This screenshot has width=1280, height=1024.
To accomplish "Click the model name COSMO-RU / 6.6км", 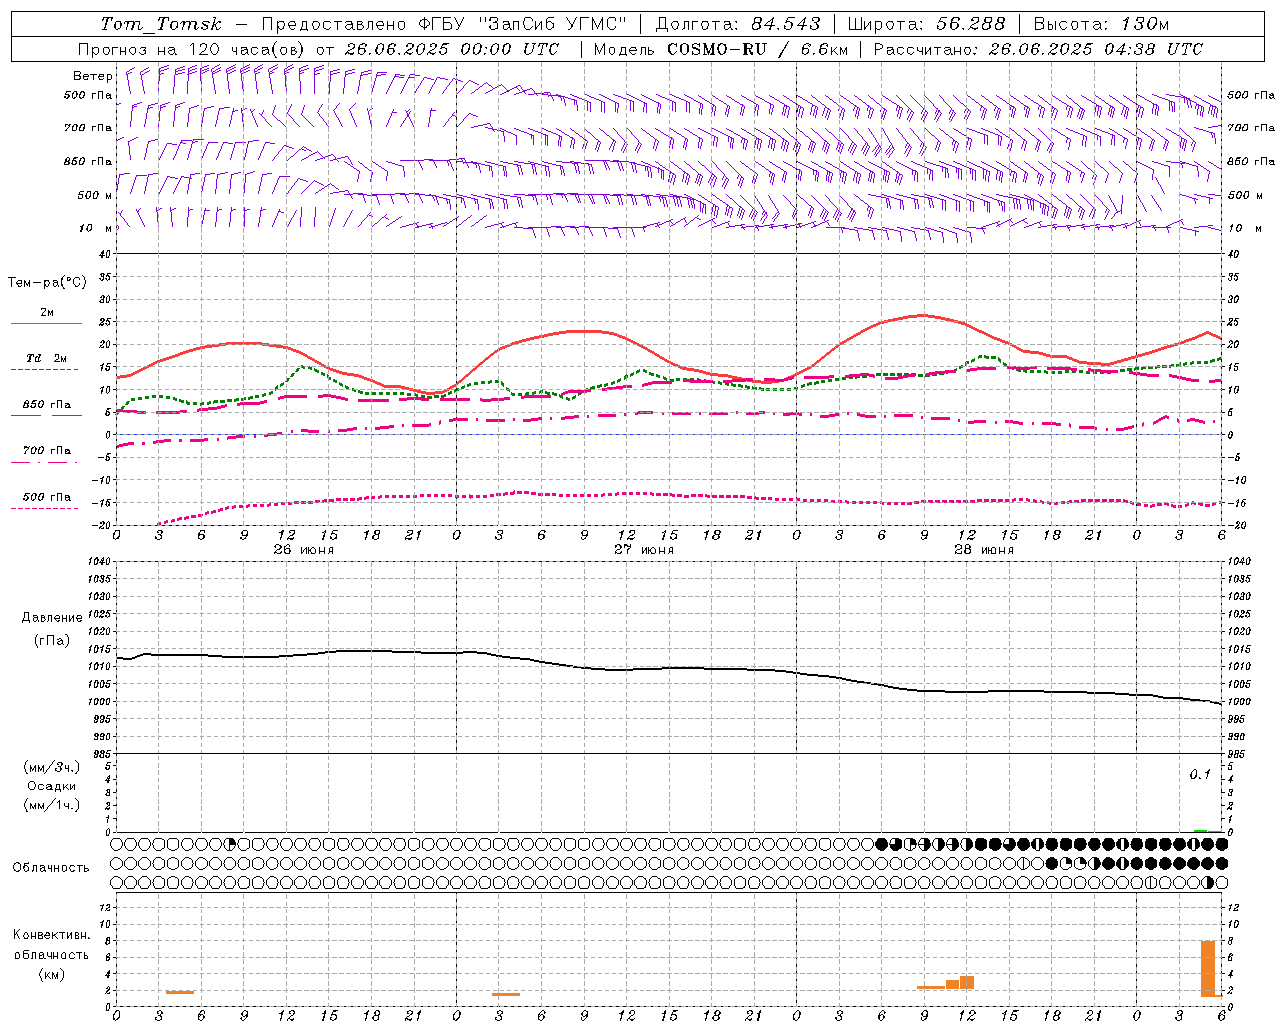I will (757, 49).
